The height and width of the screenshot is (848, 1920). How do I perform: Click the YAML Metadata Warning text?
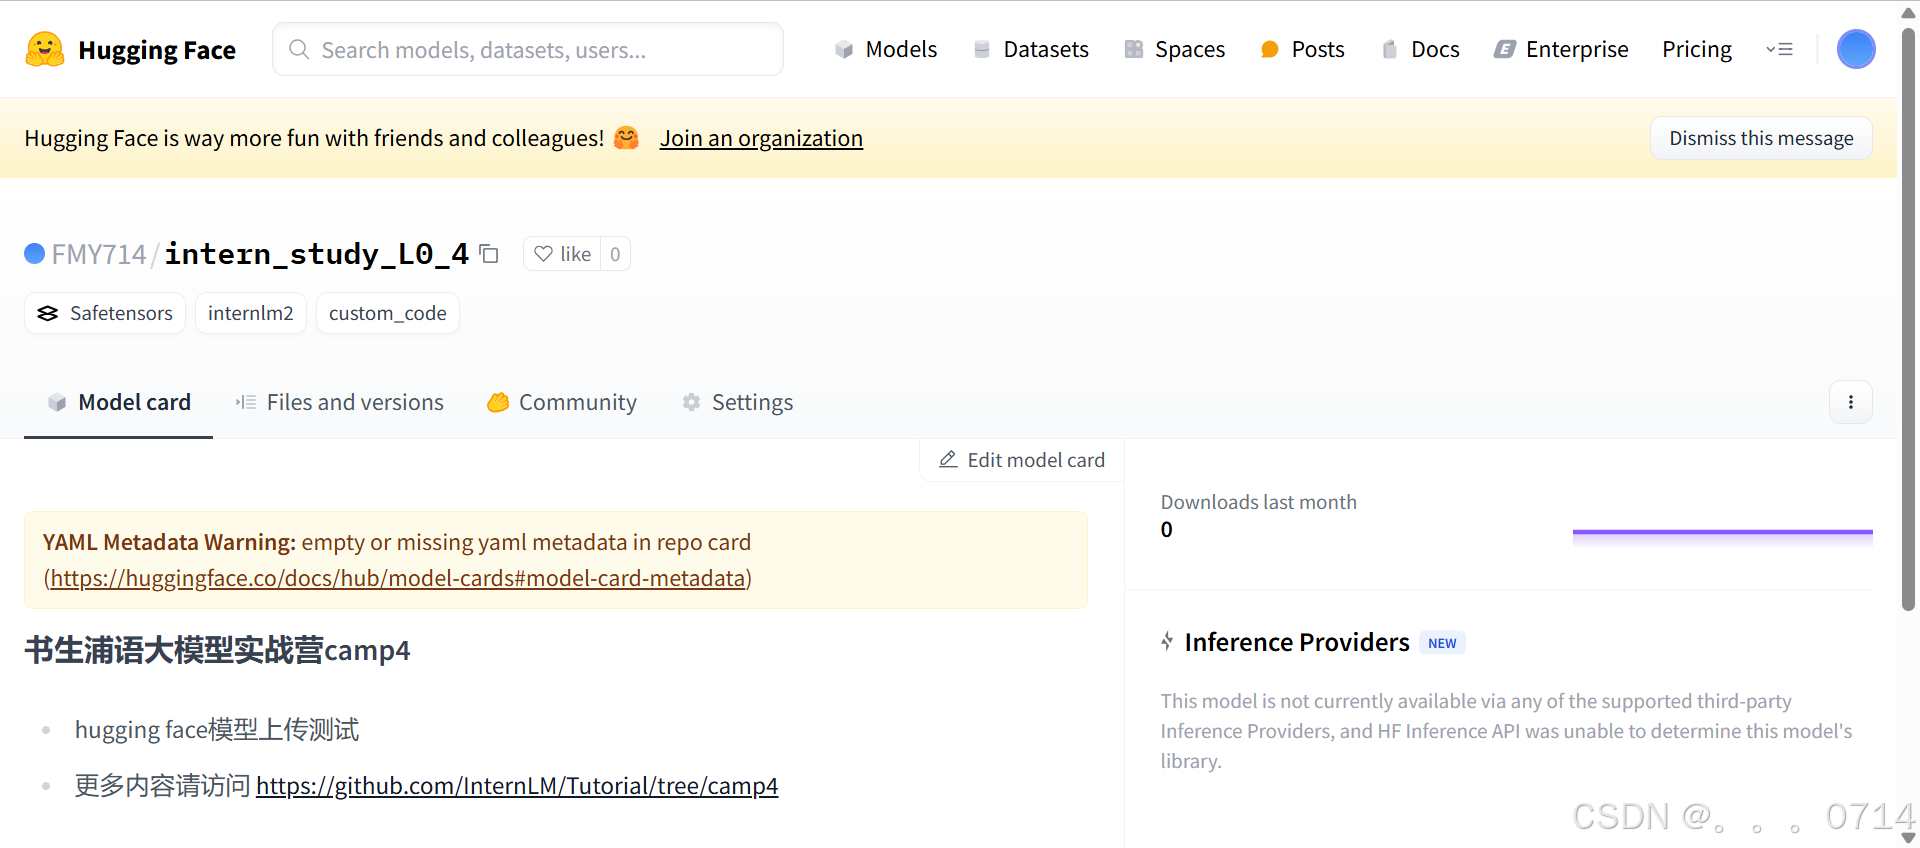169,542
